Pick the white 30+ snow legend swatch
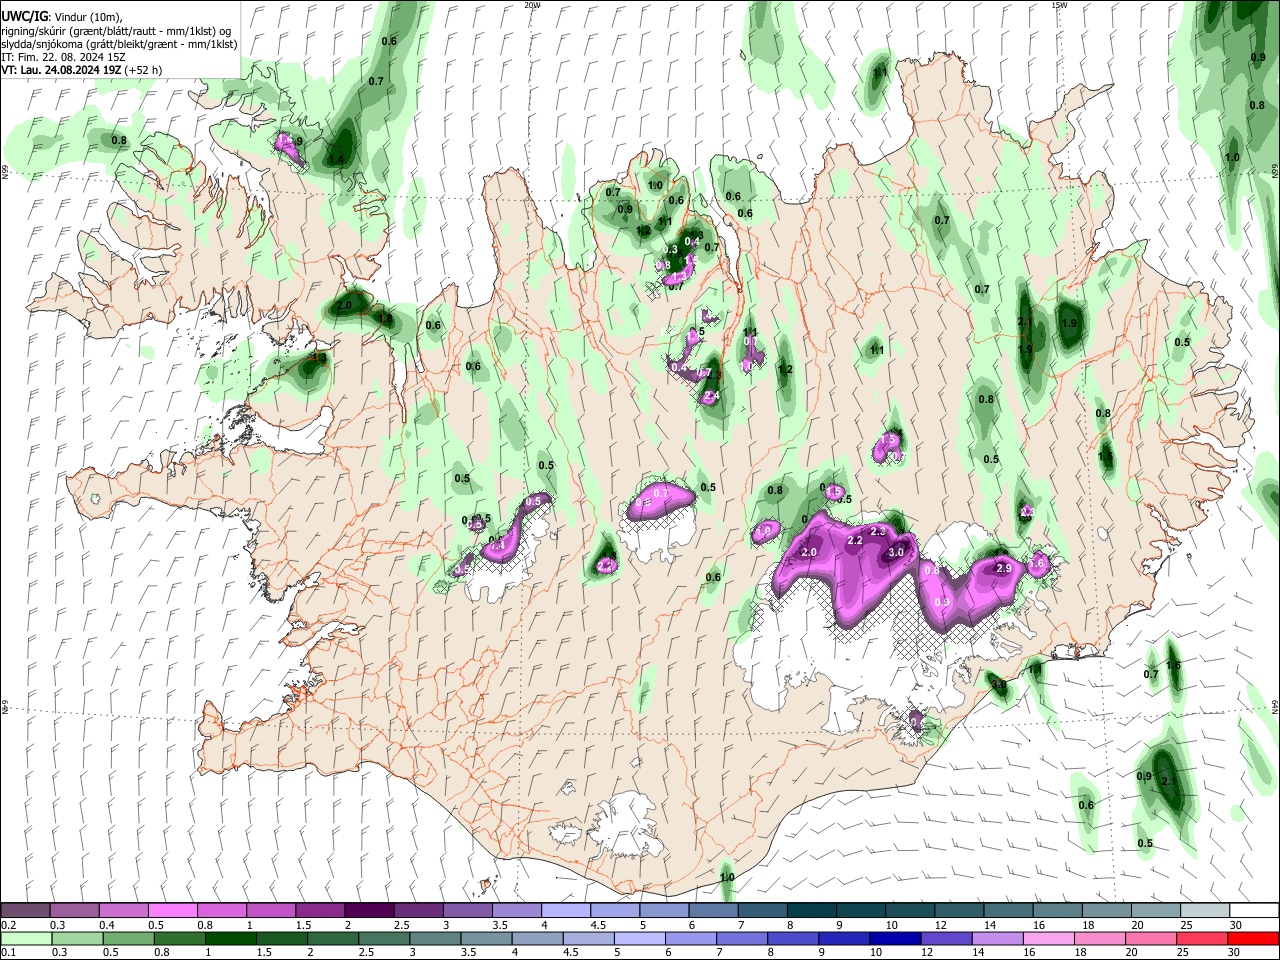 tap(1252, 910)
